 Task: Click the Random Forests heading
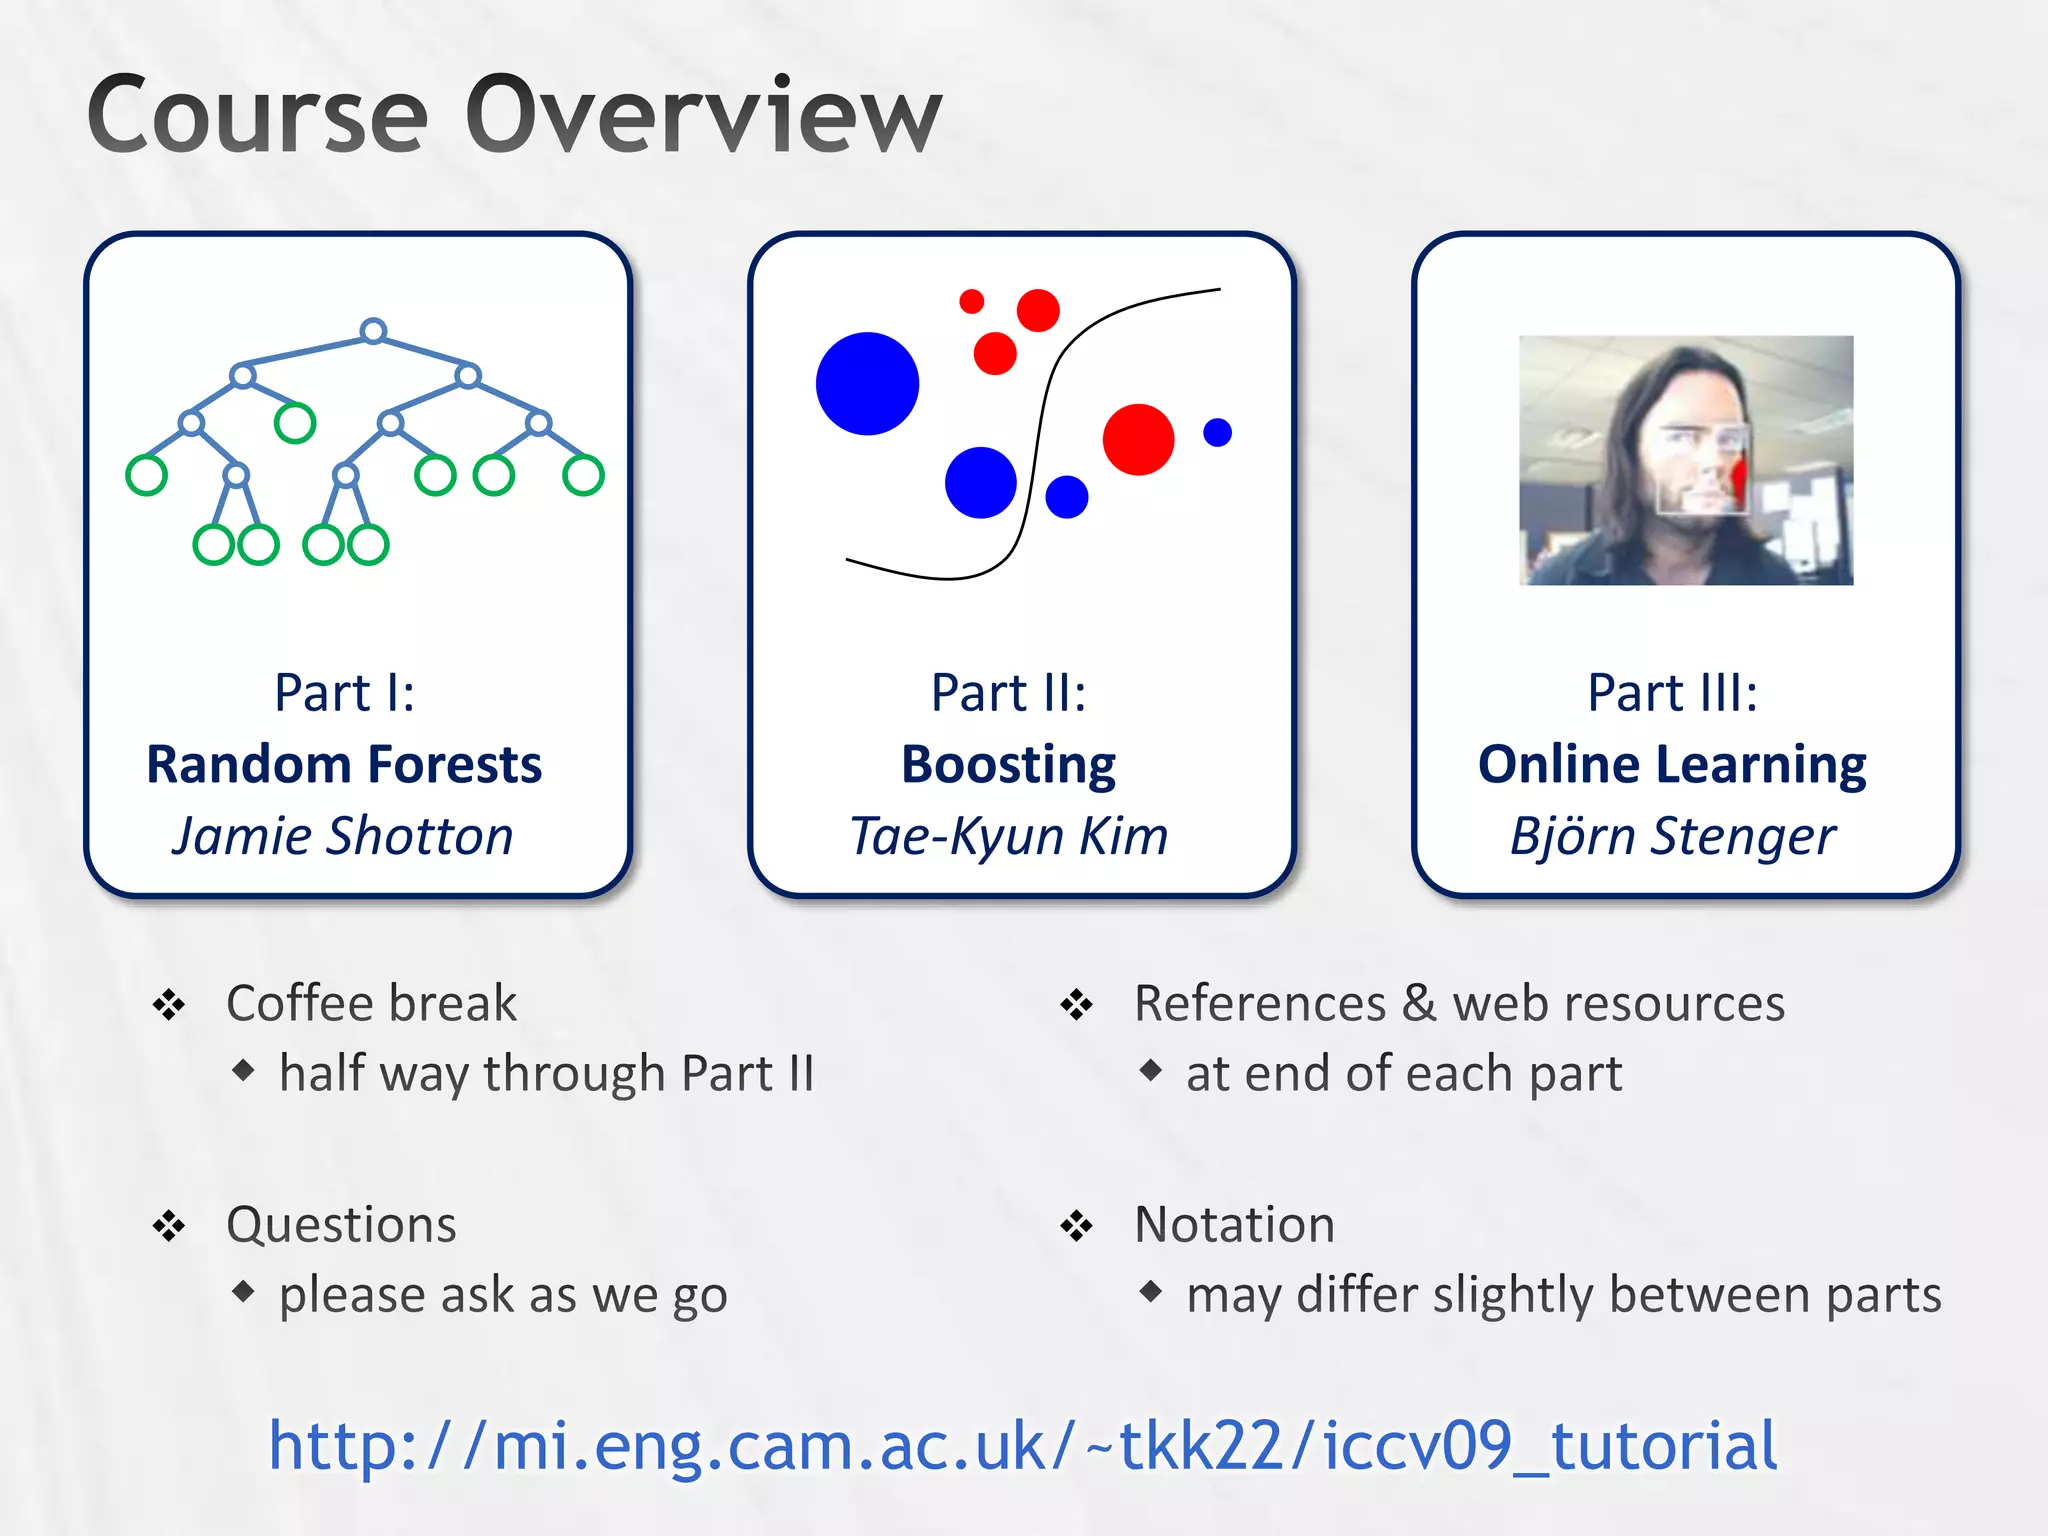tap(344, 765)
